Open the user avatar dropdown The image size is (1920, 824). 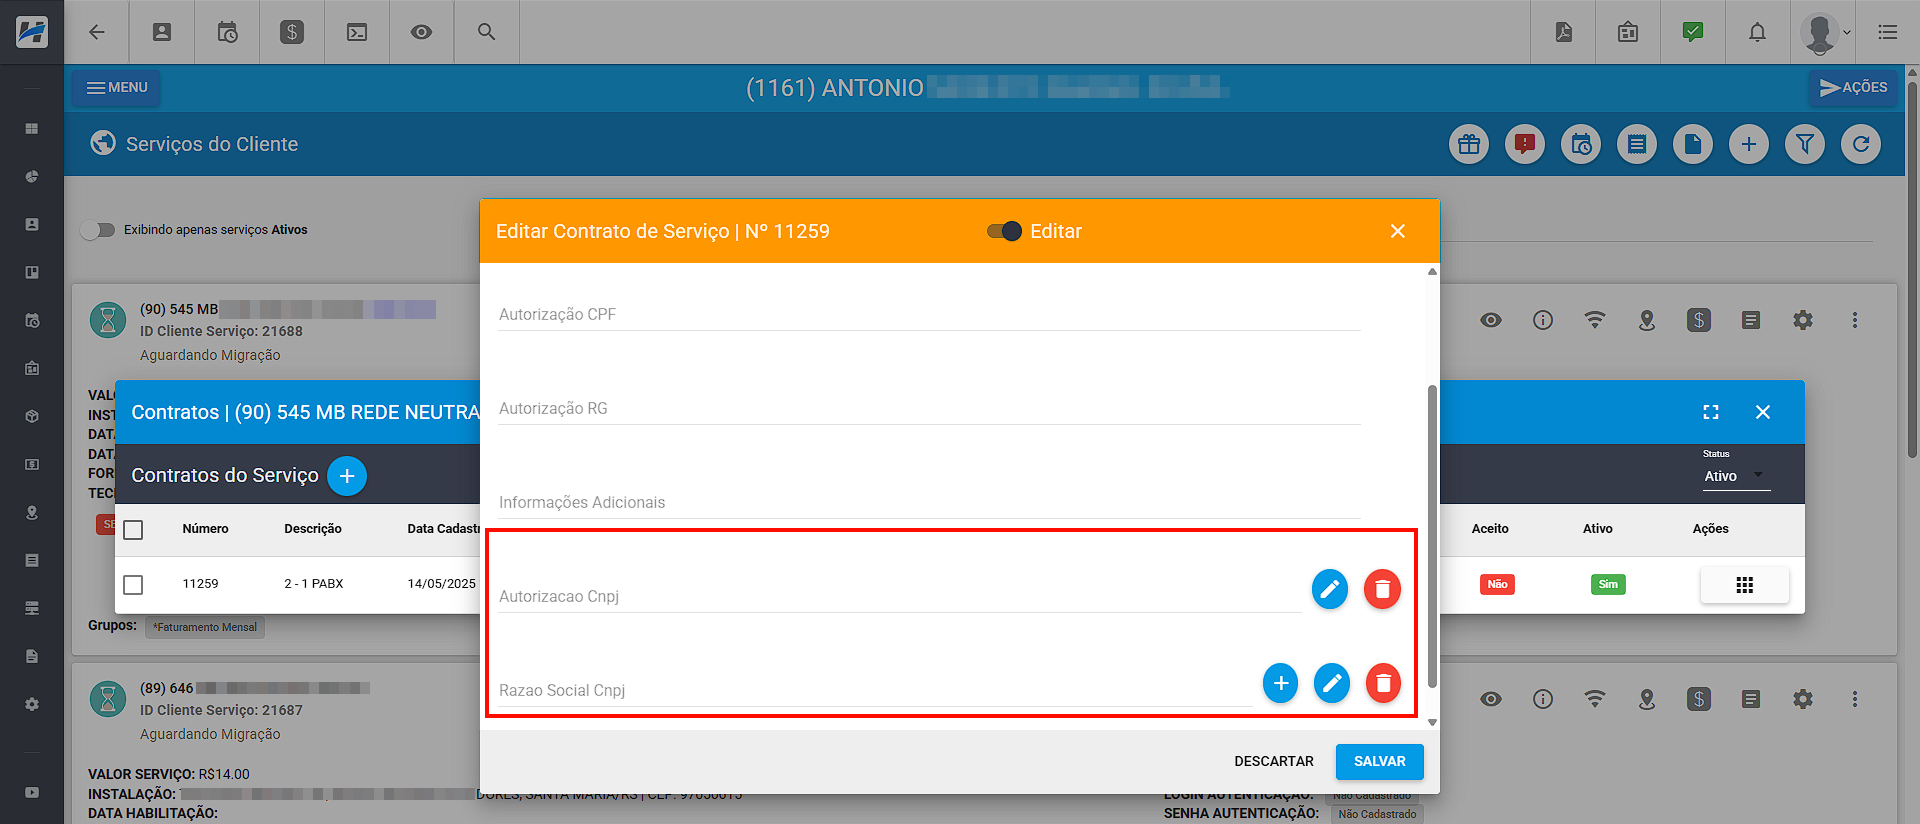pyautogui.click(x=1825, y=32)
